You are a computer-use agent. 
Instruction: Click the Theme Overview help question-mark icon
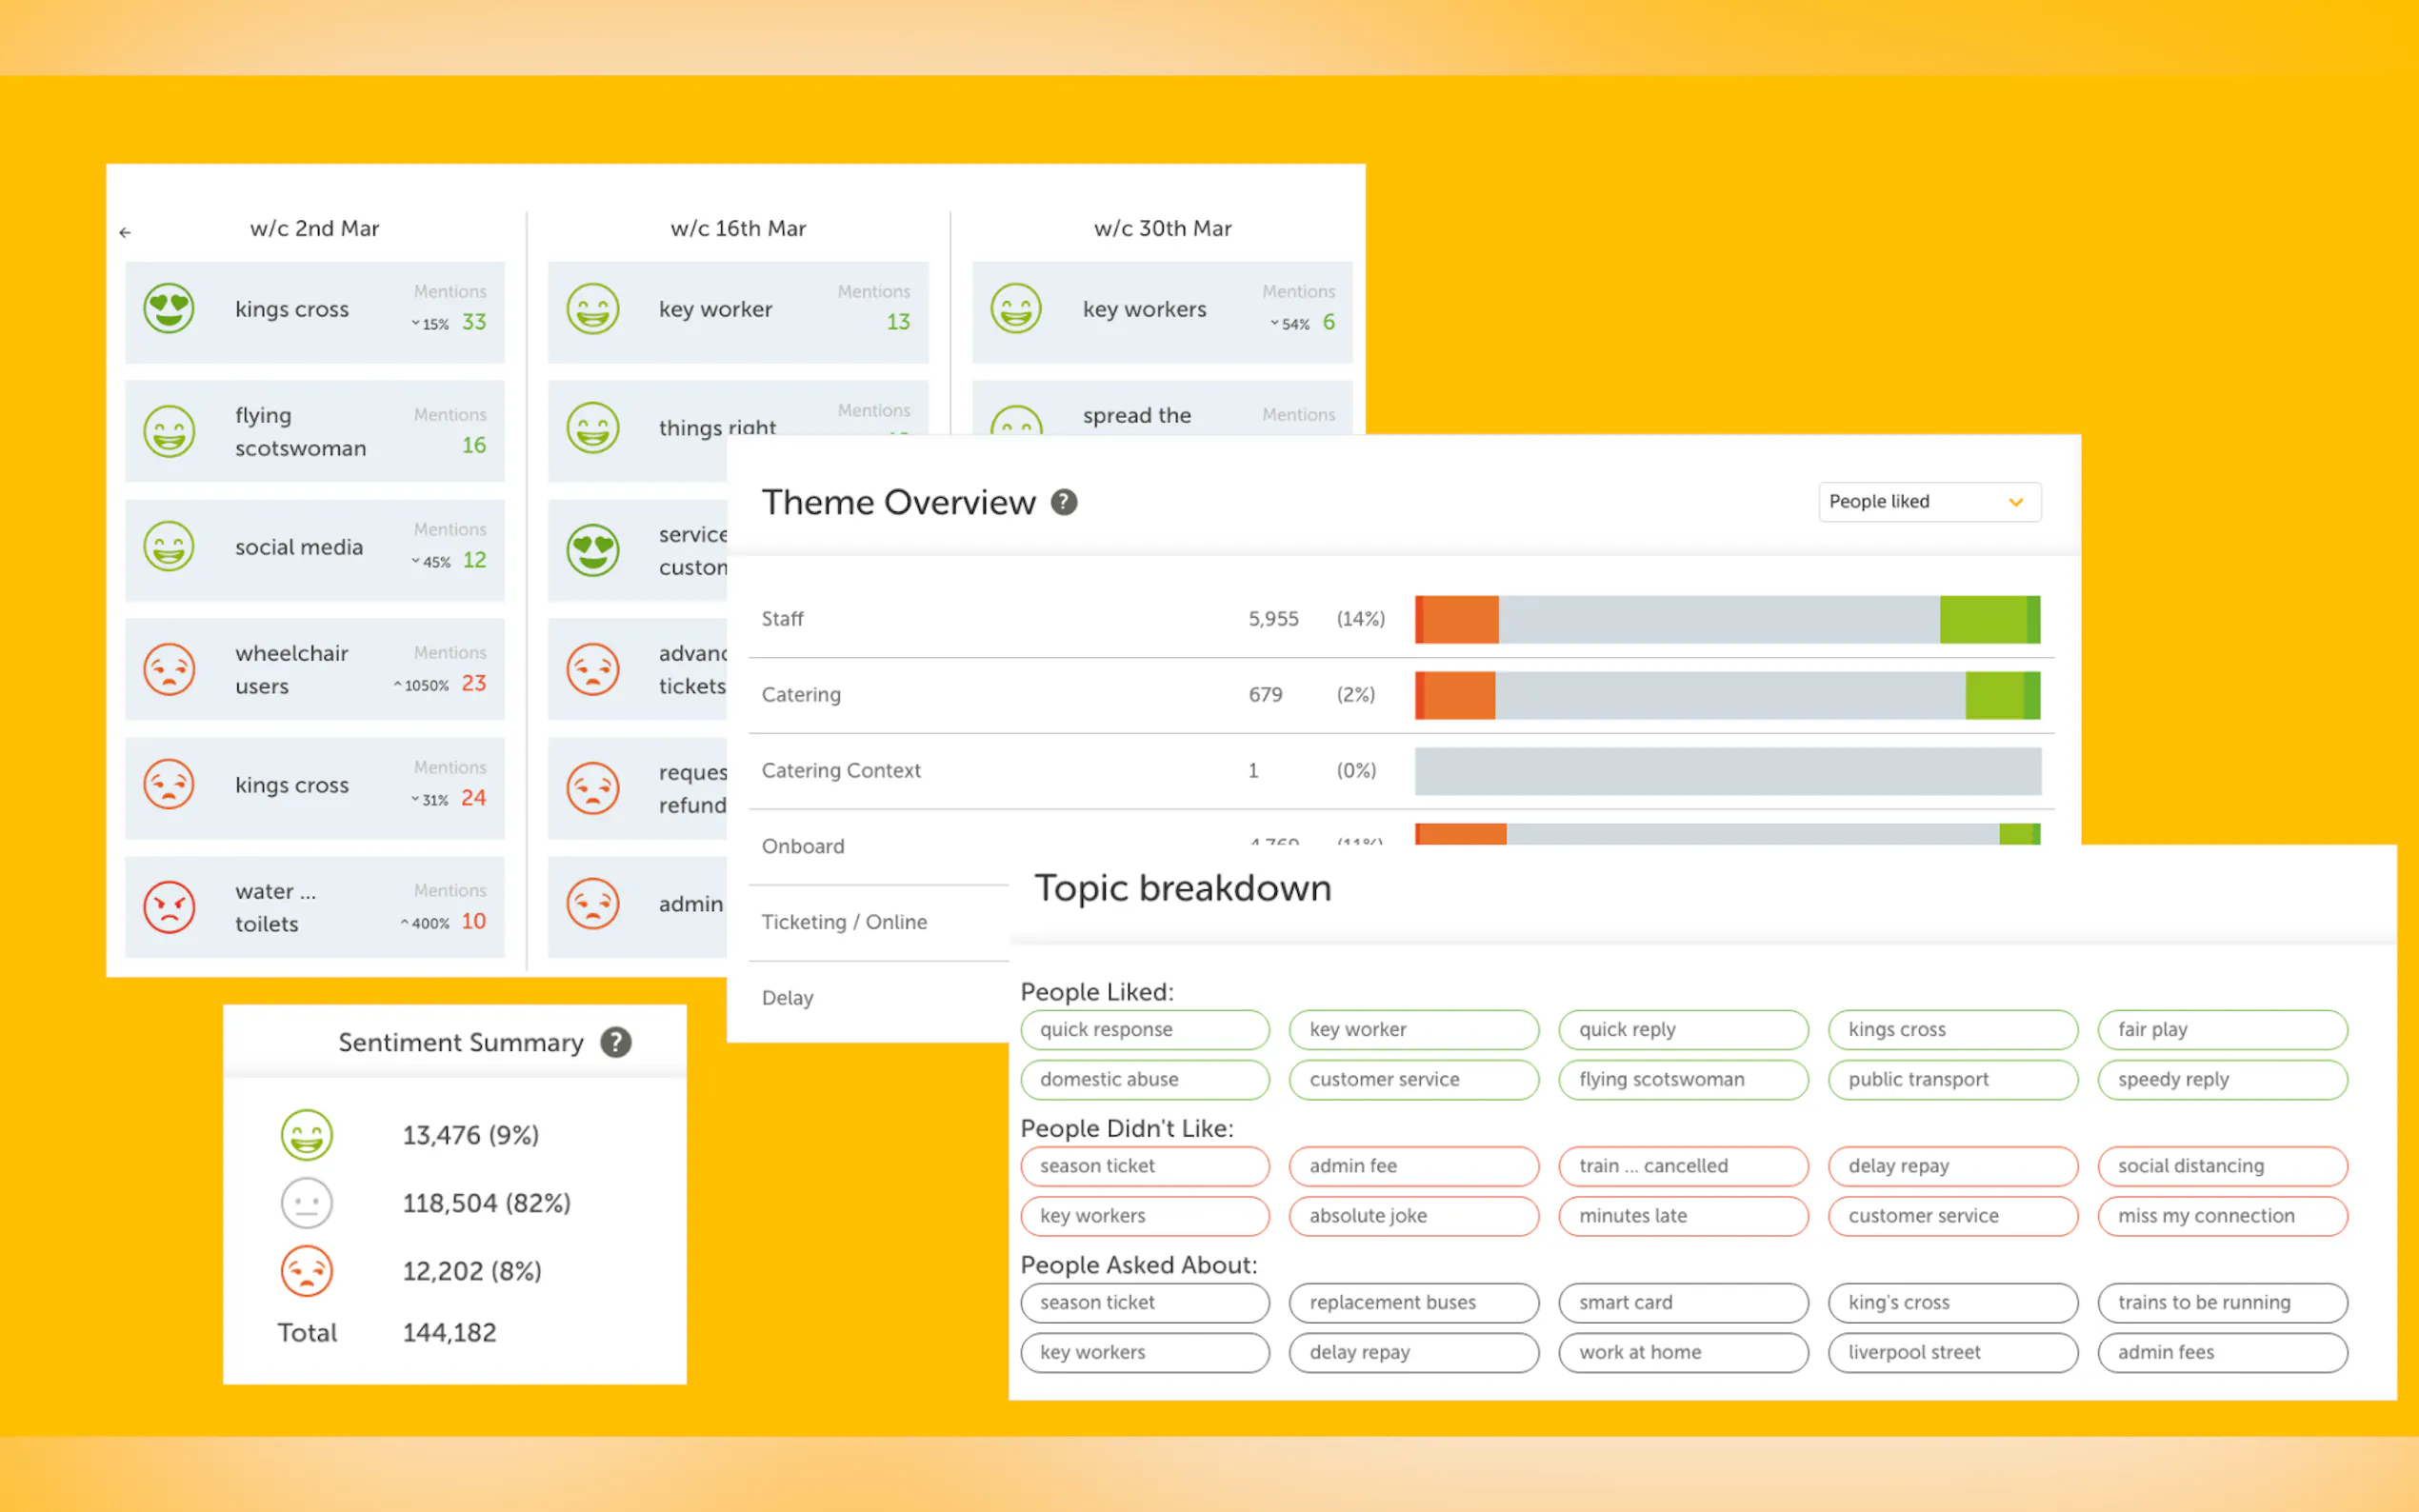[1064, 502]
